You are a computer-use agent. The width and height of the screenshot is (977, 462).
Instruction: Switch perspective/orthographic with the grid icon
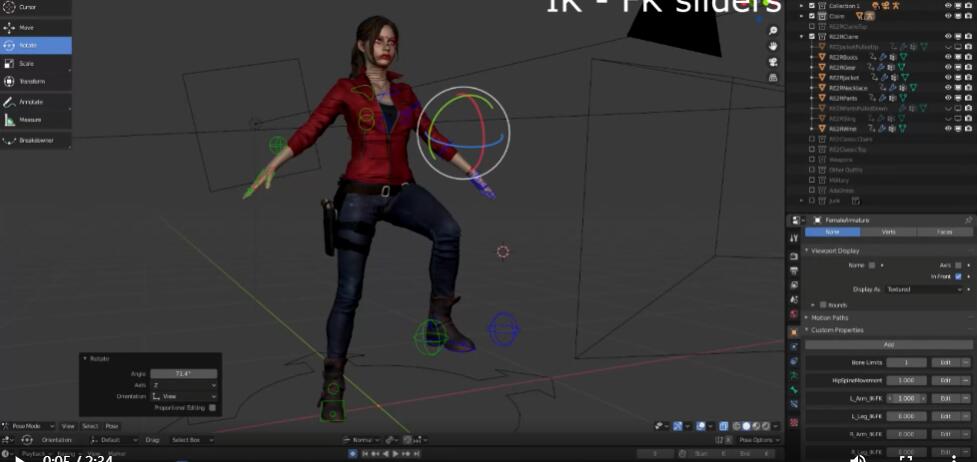[x=773, y=77]
